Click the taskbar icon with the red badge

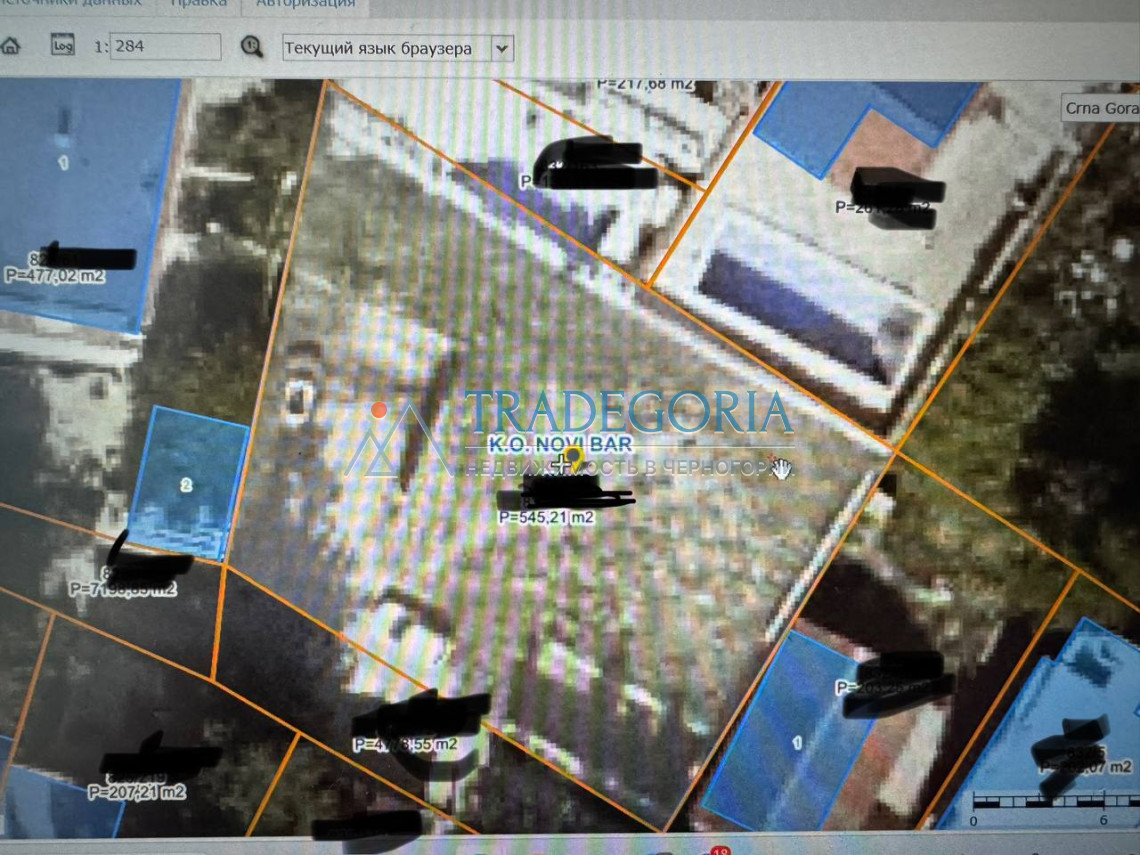[x=714, y=850]
